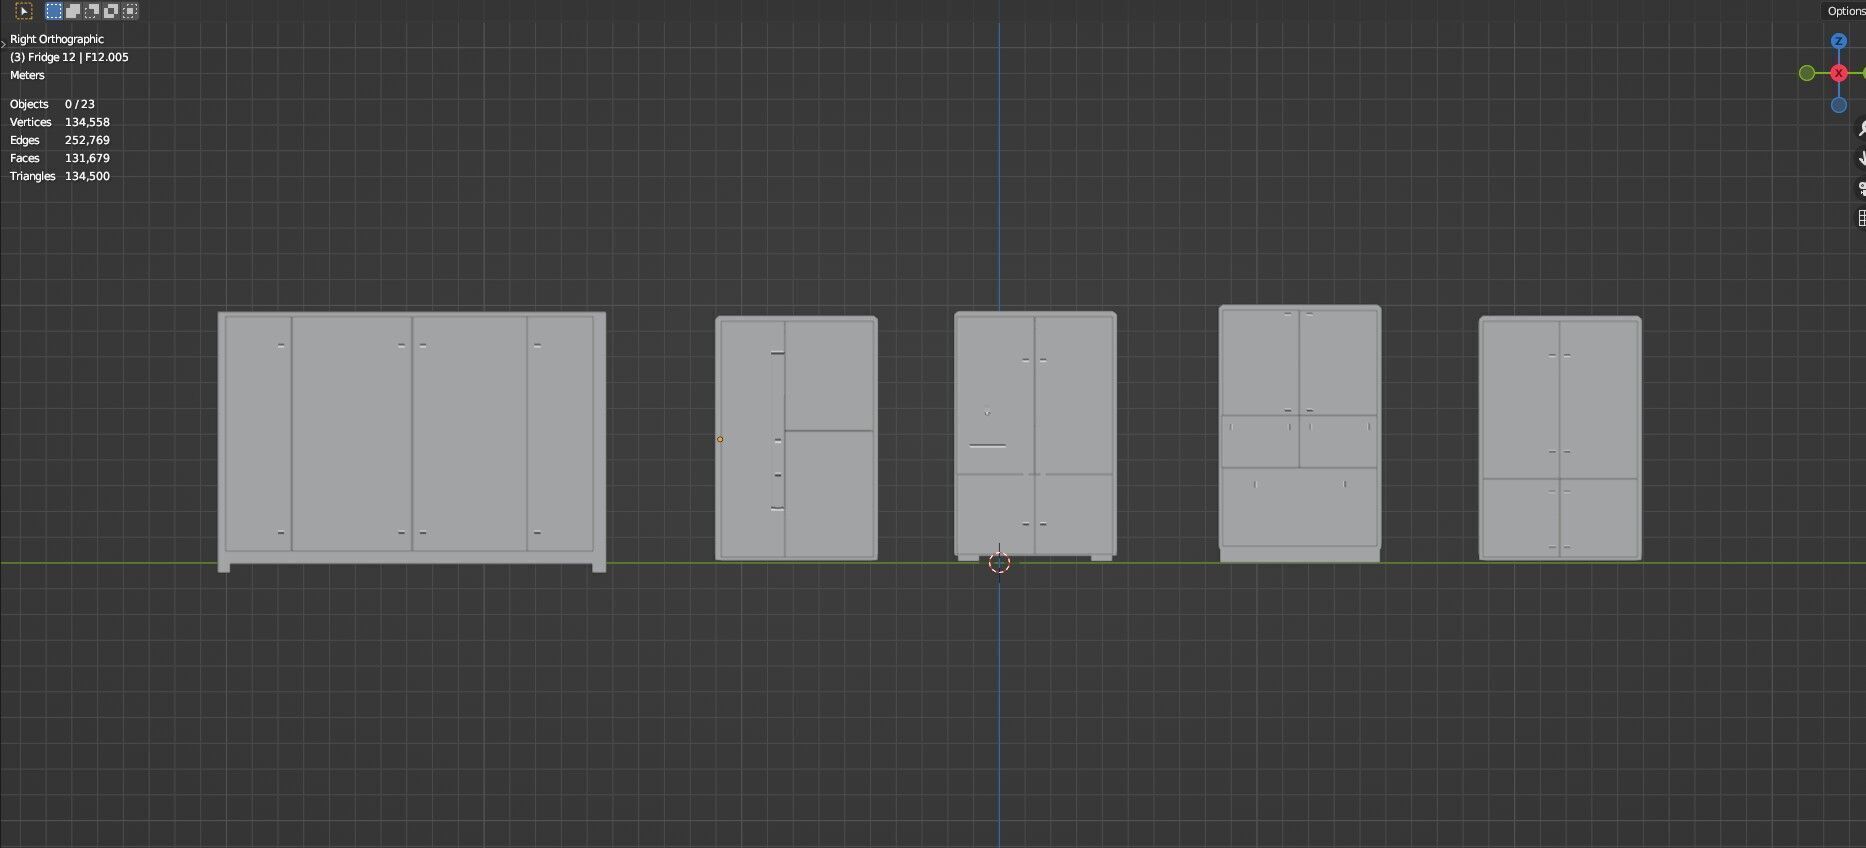Click the 3D cursor at origin

(999, 563)
